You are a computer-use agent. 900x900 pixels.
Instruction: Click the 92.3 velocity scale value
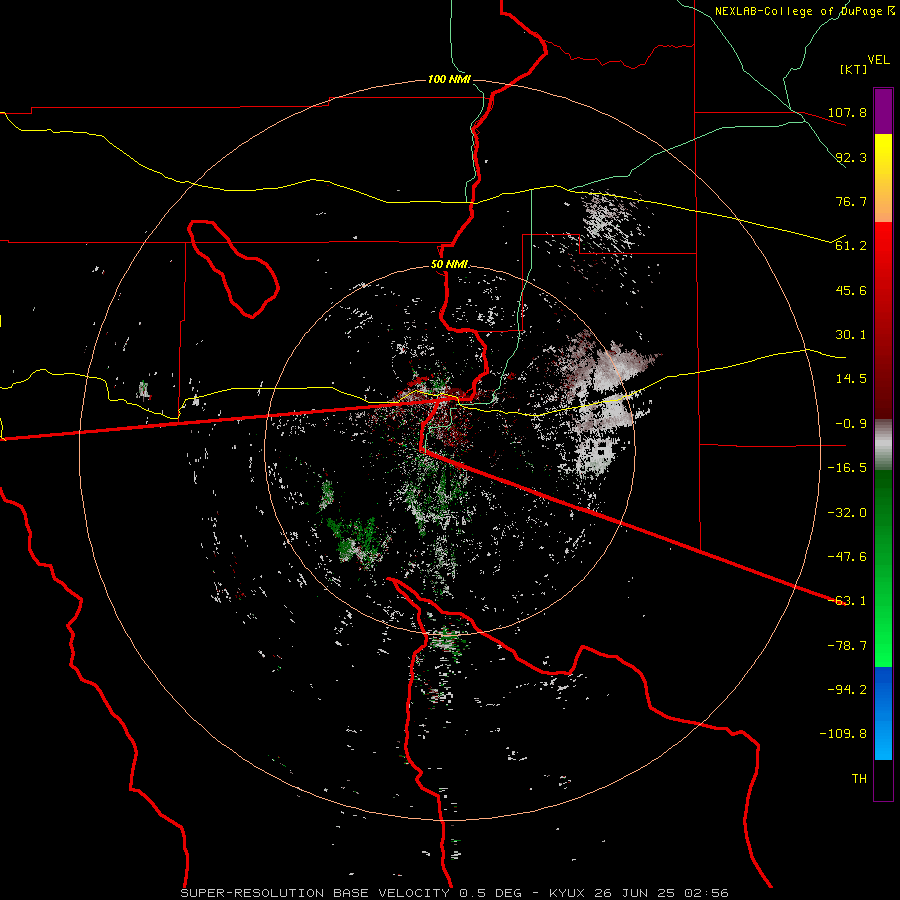click(x=851, y=157)
